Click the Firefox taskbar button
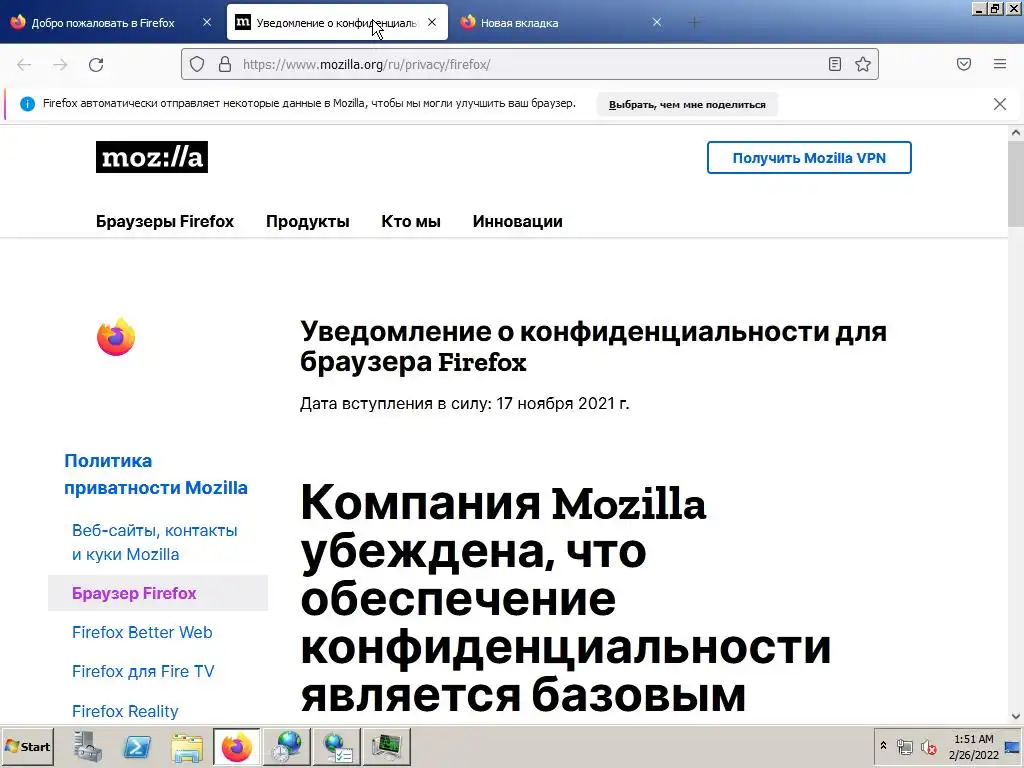Viewport: 1024px width, 768px height. tap(236, 746)
